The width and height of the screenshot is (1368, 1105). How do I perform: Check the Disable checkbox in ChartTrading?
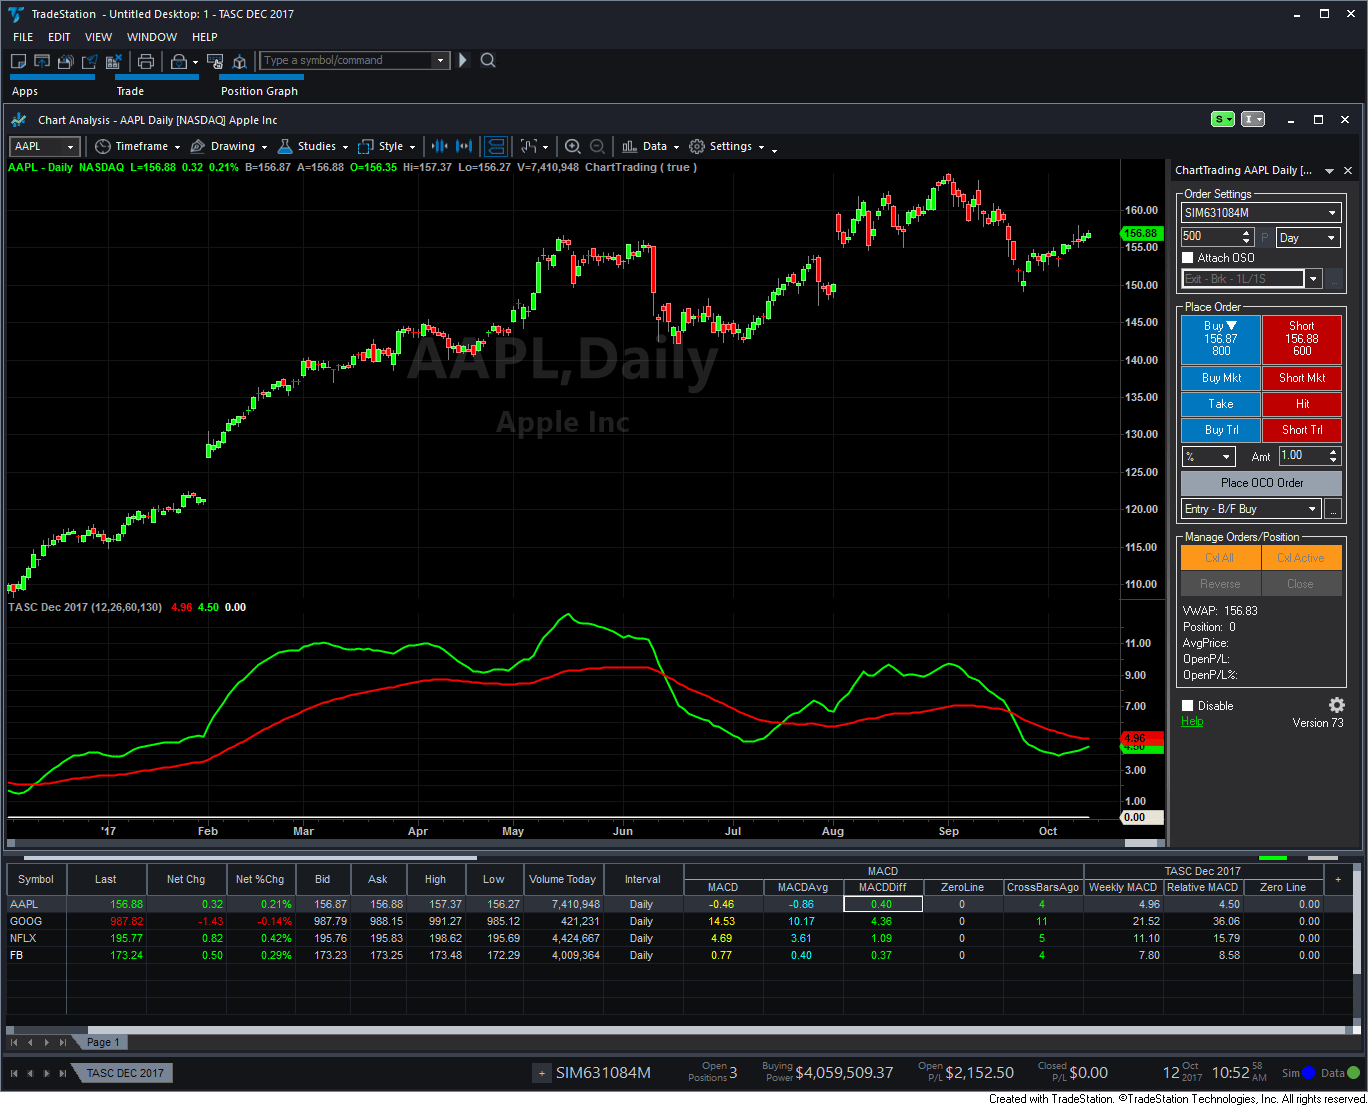1188,706
